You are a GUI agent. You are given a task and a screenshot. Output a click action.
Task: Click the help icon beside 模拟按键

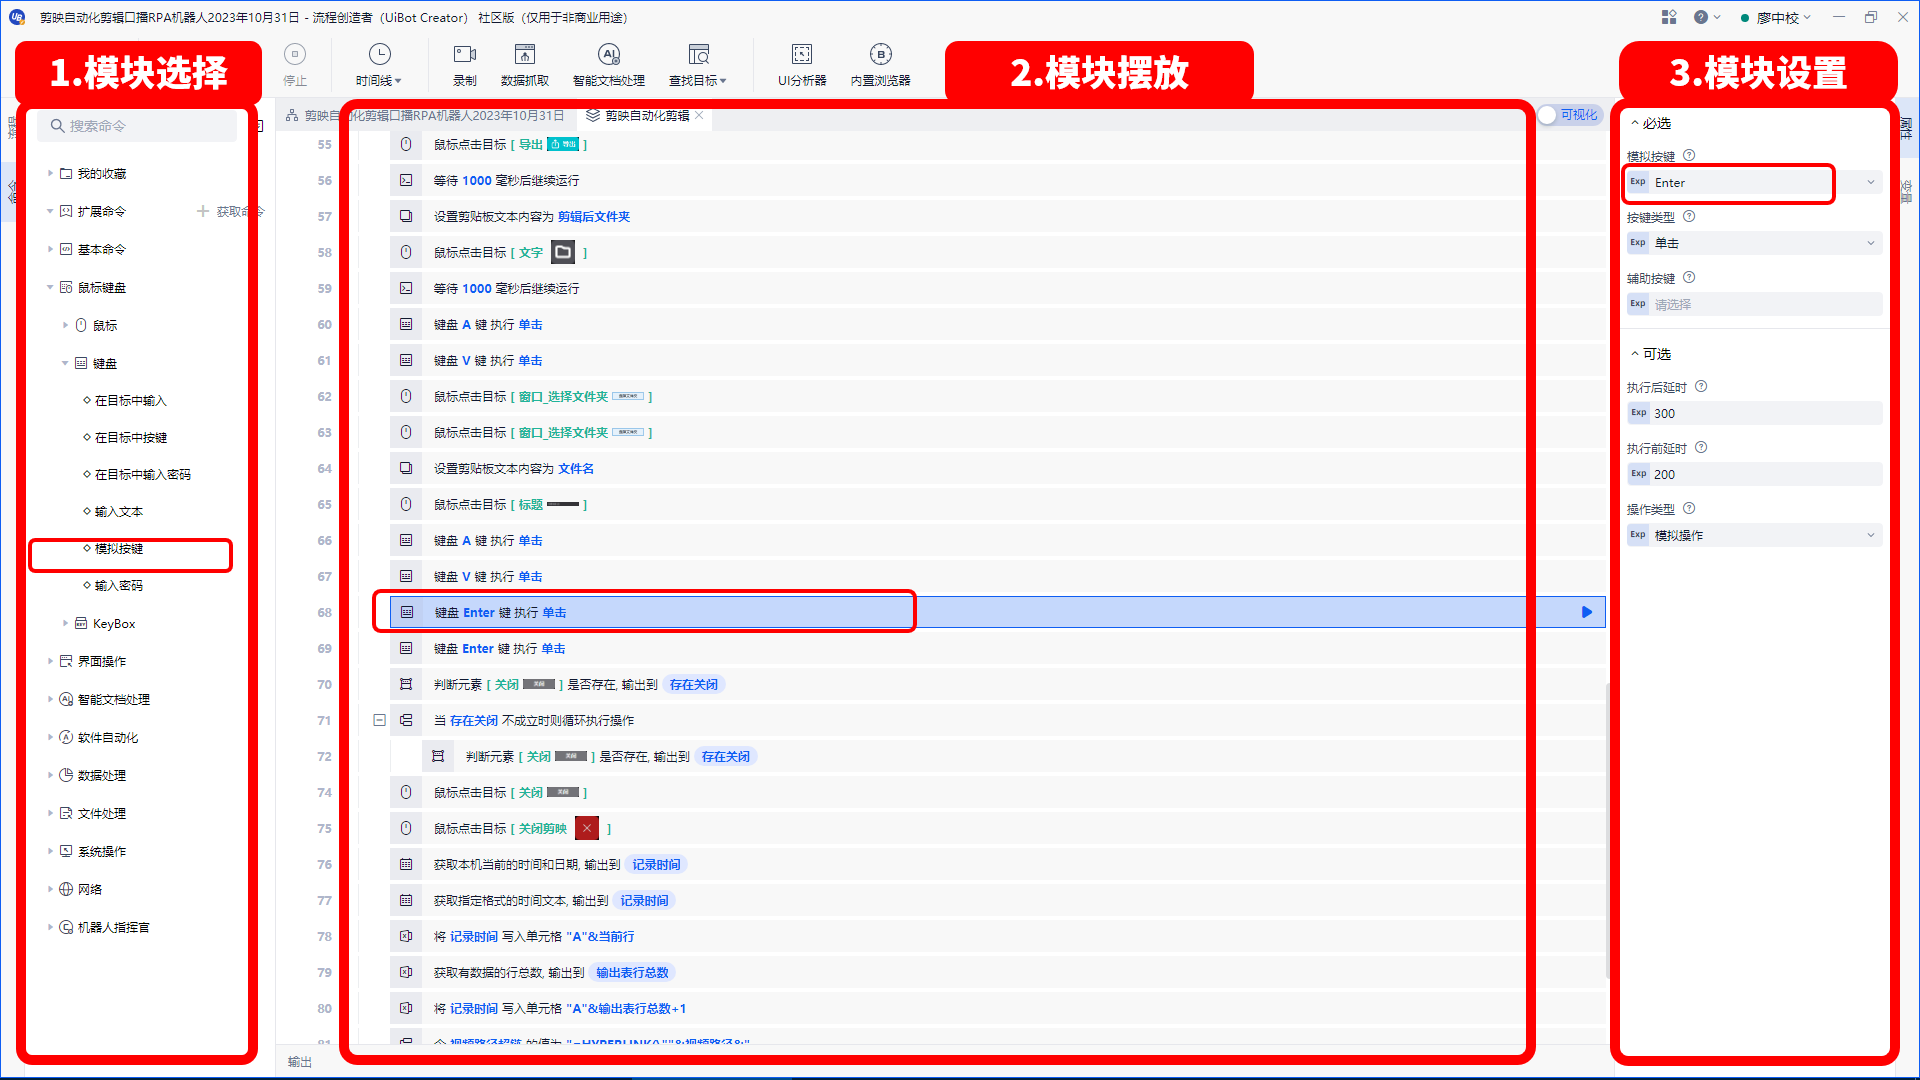coord(1689,156)
